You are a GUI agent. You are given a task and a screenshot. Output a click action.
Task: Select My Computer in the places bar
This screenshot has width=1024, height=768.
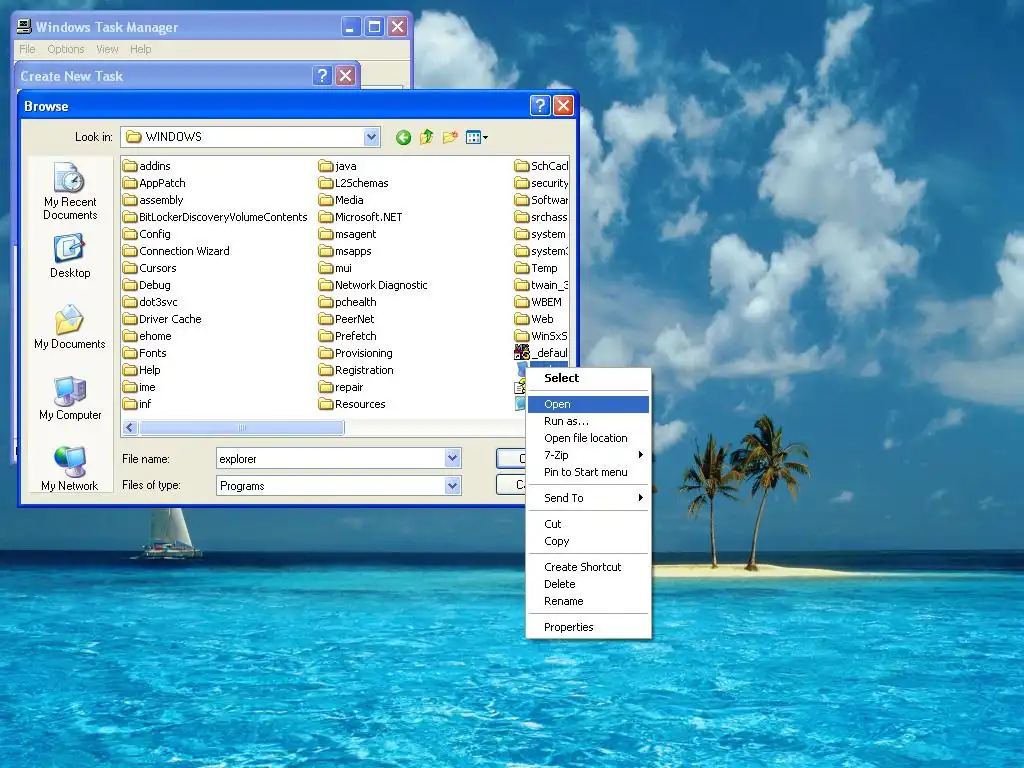click(x=70, y=398)
